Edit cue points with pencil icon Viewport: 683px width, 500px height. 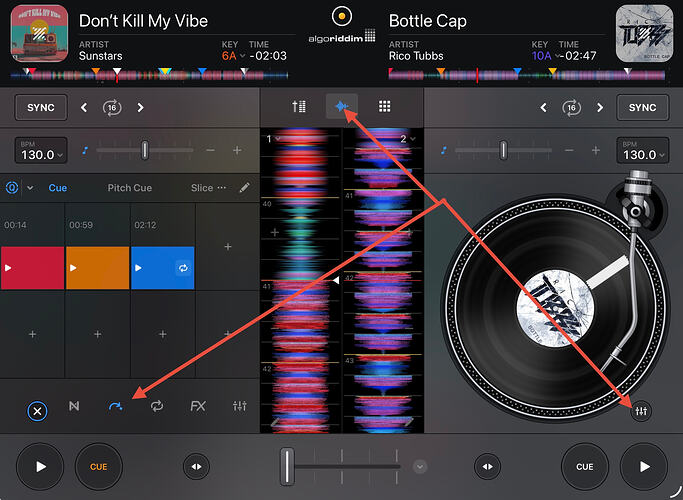tap(245, 188)
